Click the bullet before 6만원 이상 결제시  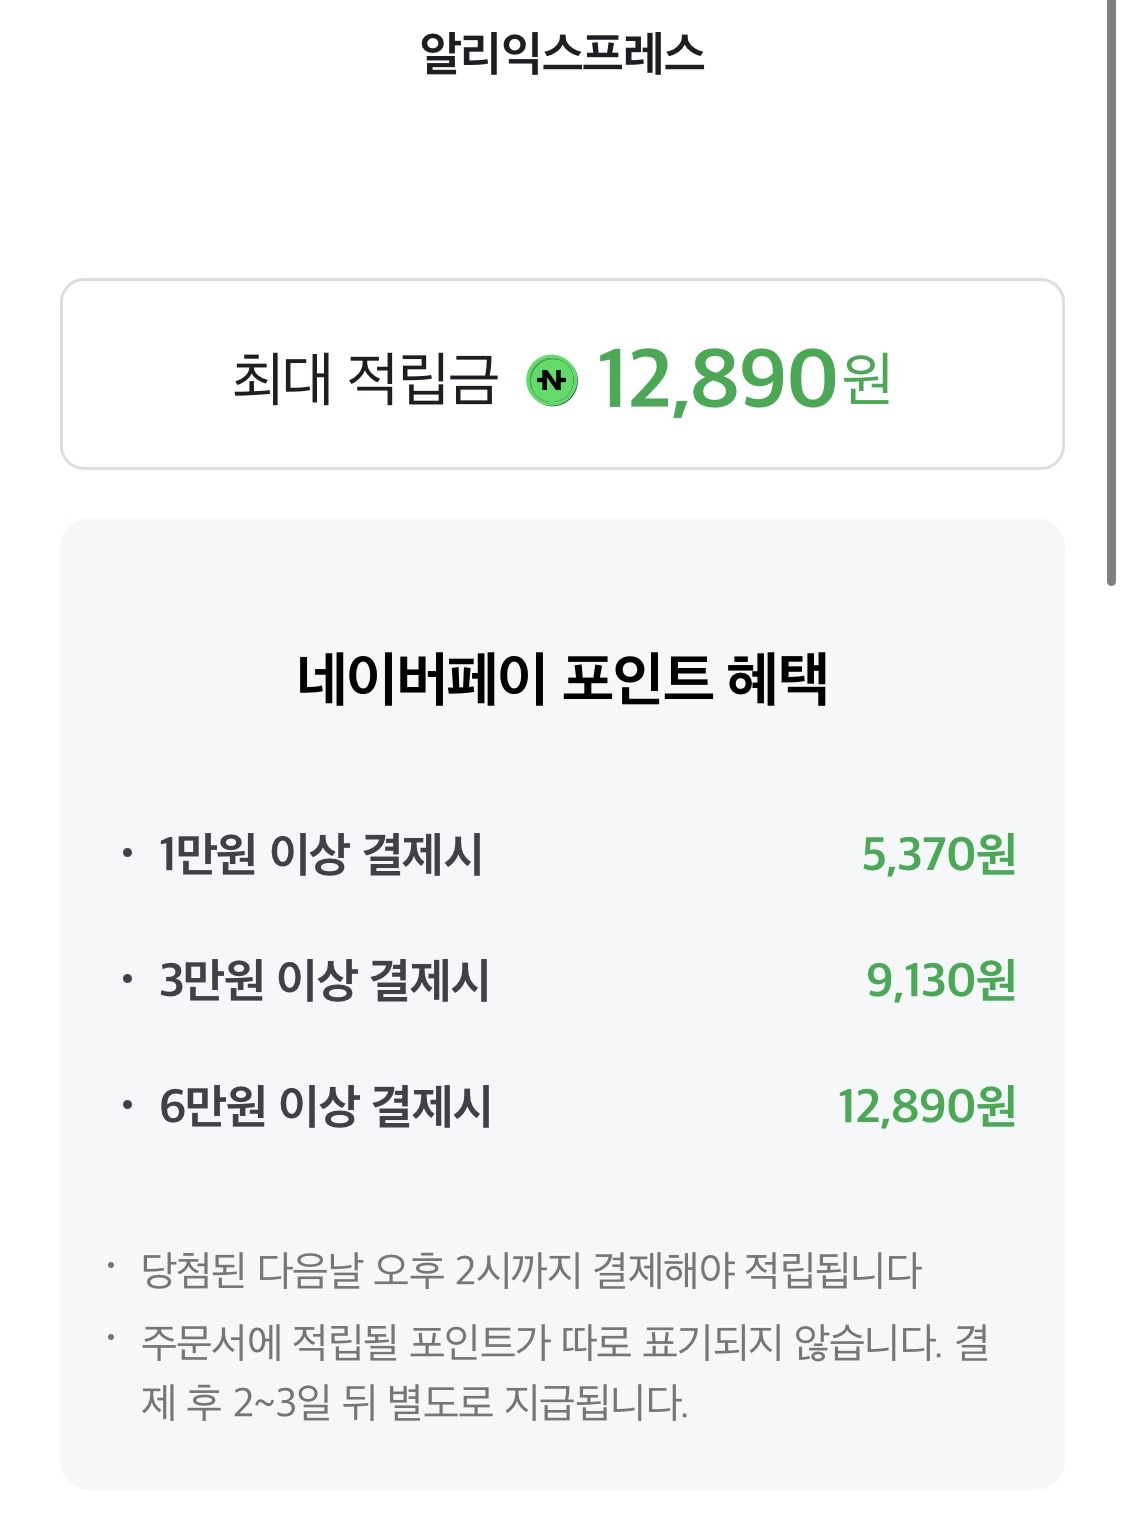pyautogui.click(x=126, y=1105)
